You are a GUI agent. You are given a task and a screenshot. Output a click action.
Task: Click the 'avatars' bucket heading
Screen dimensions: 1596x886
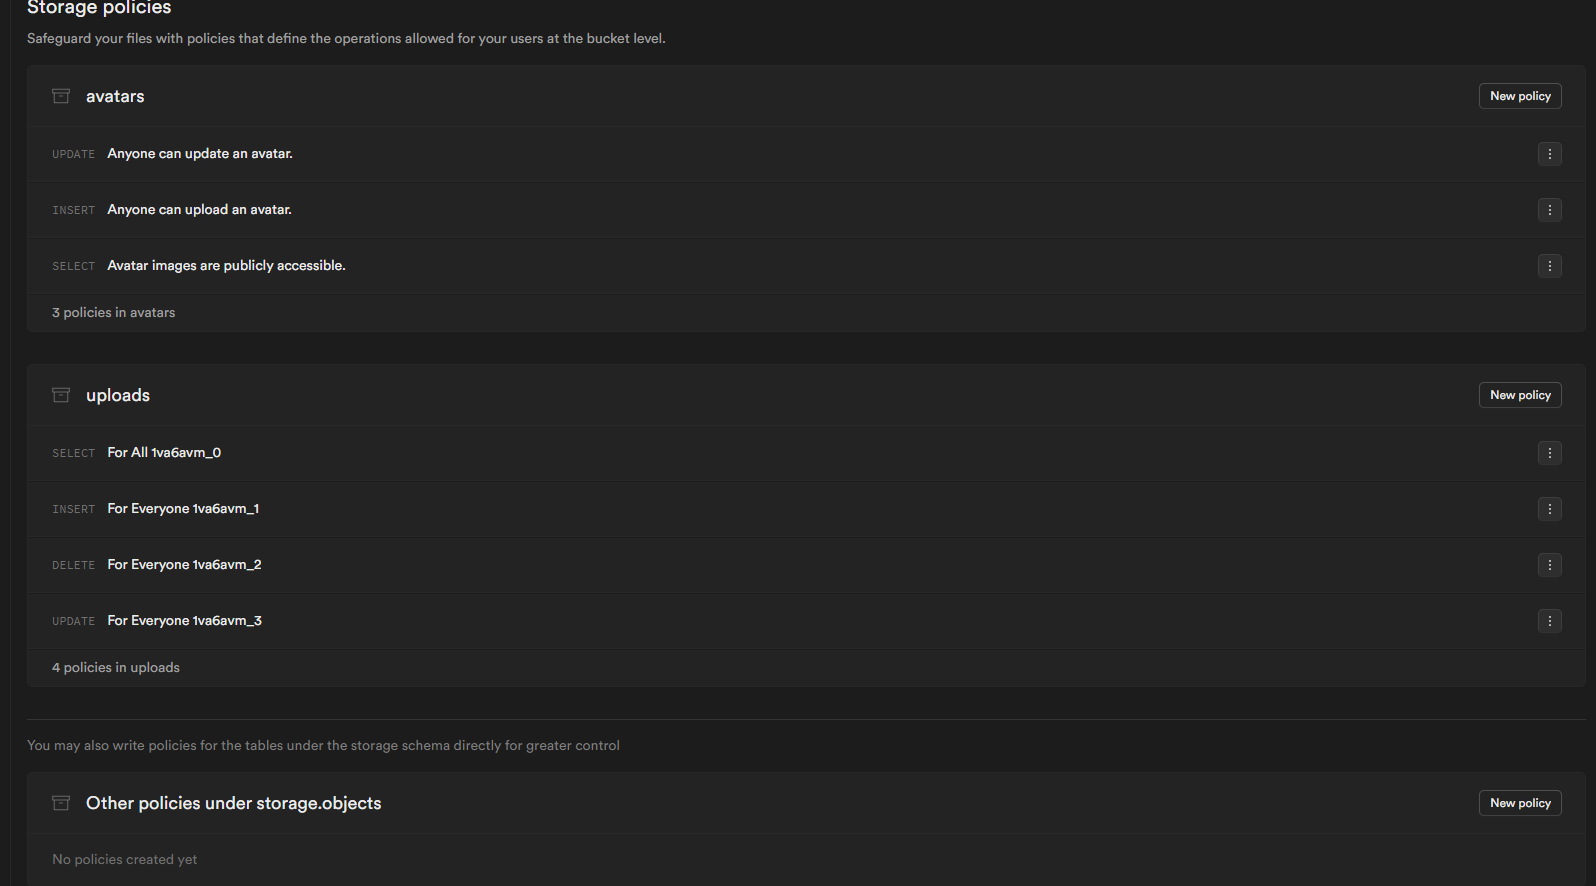click(x=115, y=96)
